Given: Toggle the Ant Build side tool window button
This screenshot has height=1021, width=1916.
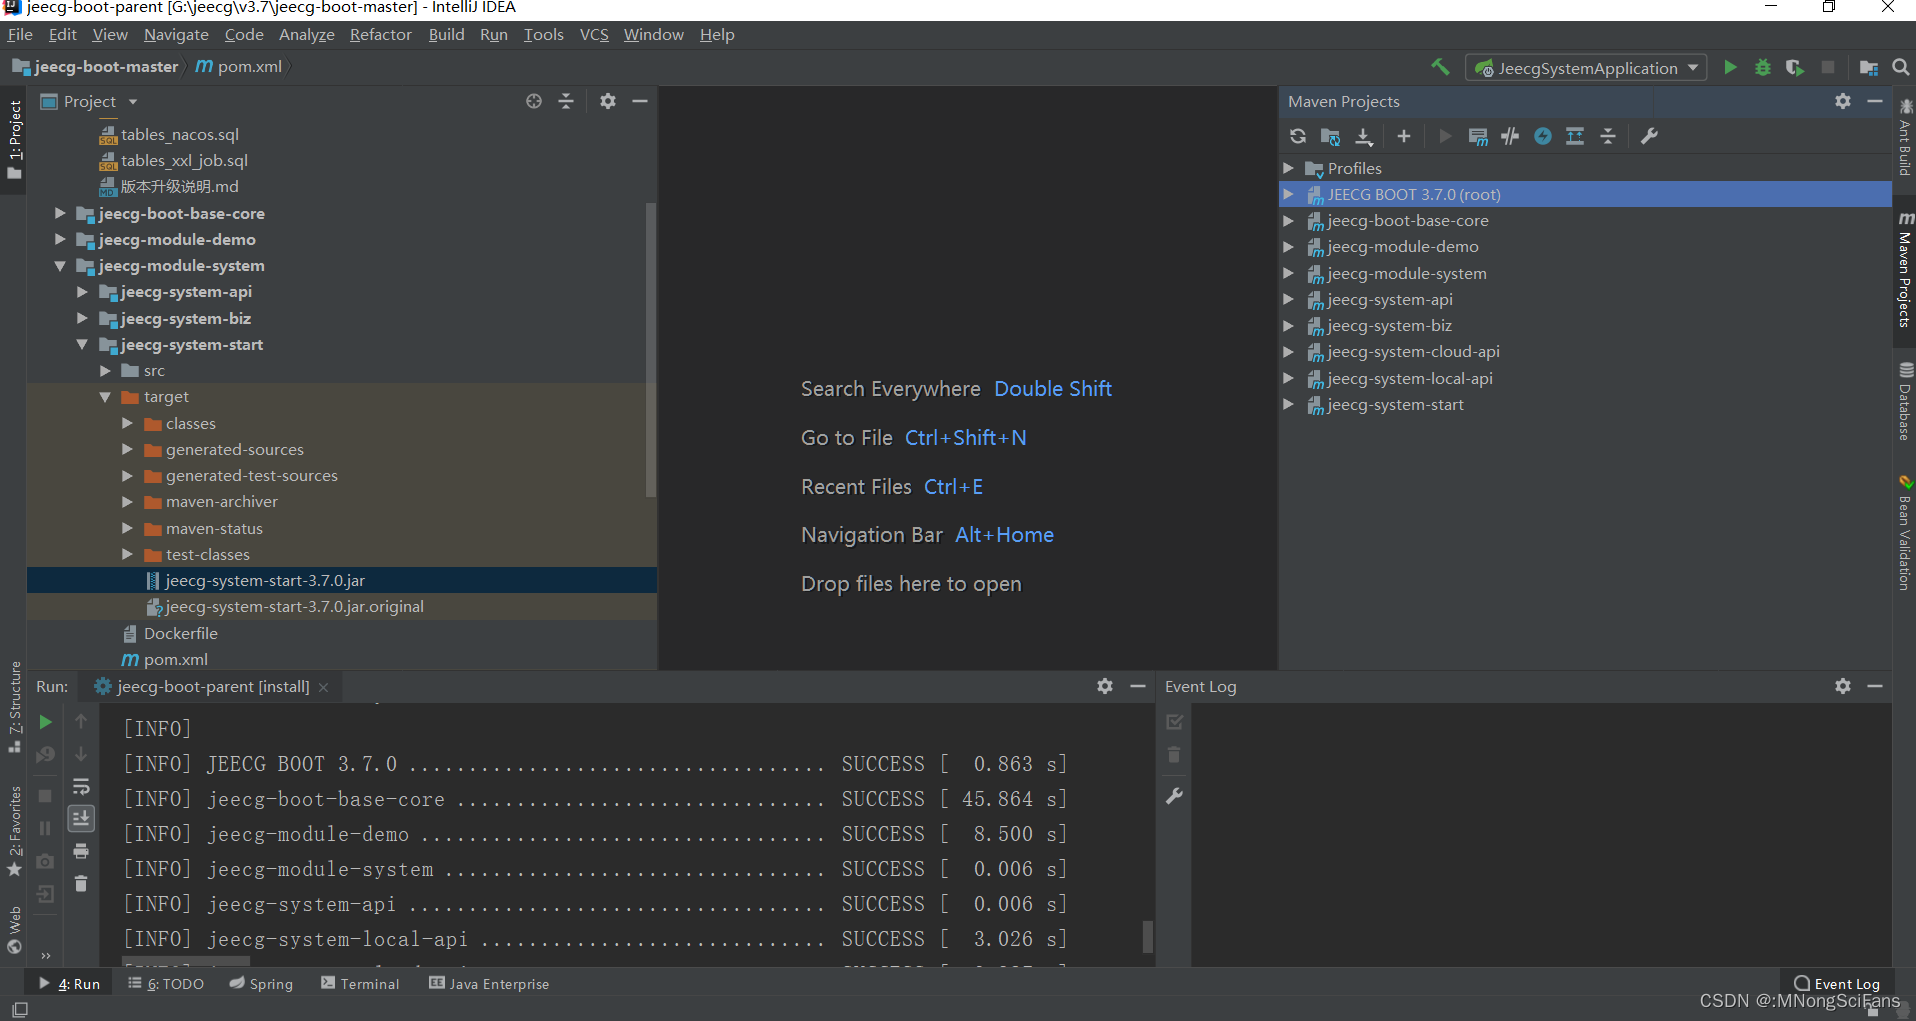Looking at the screenshot, I should [1905, 138].
